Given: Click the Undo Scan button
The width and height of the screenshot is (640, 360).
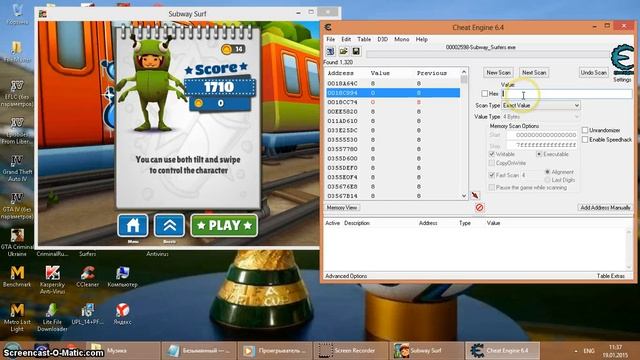Looking at the screenshot, I should [x=593, y=72].
